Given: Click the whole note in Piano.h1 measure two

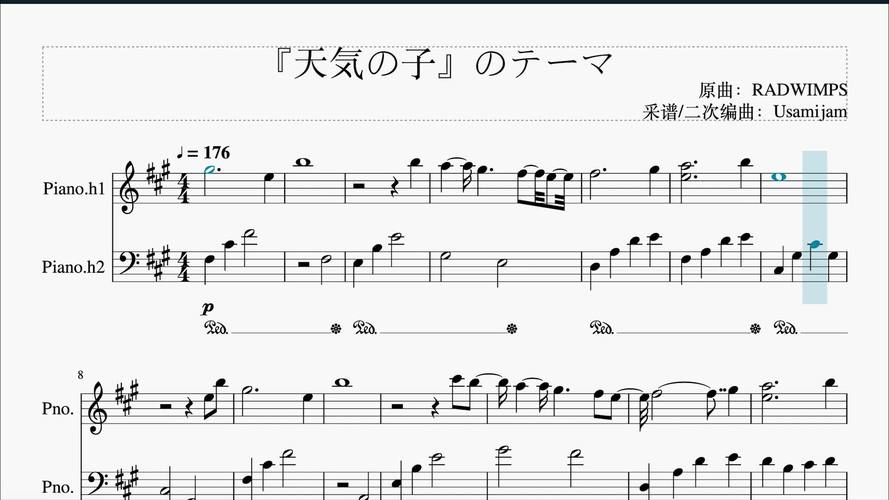Looking at the screenshot, I should point(303,162).
